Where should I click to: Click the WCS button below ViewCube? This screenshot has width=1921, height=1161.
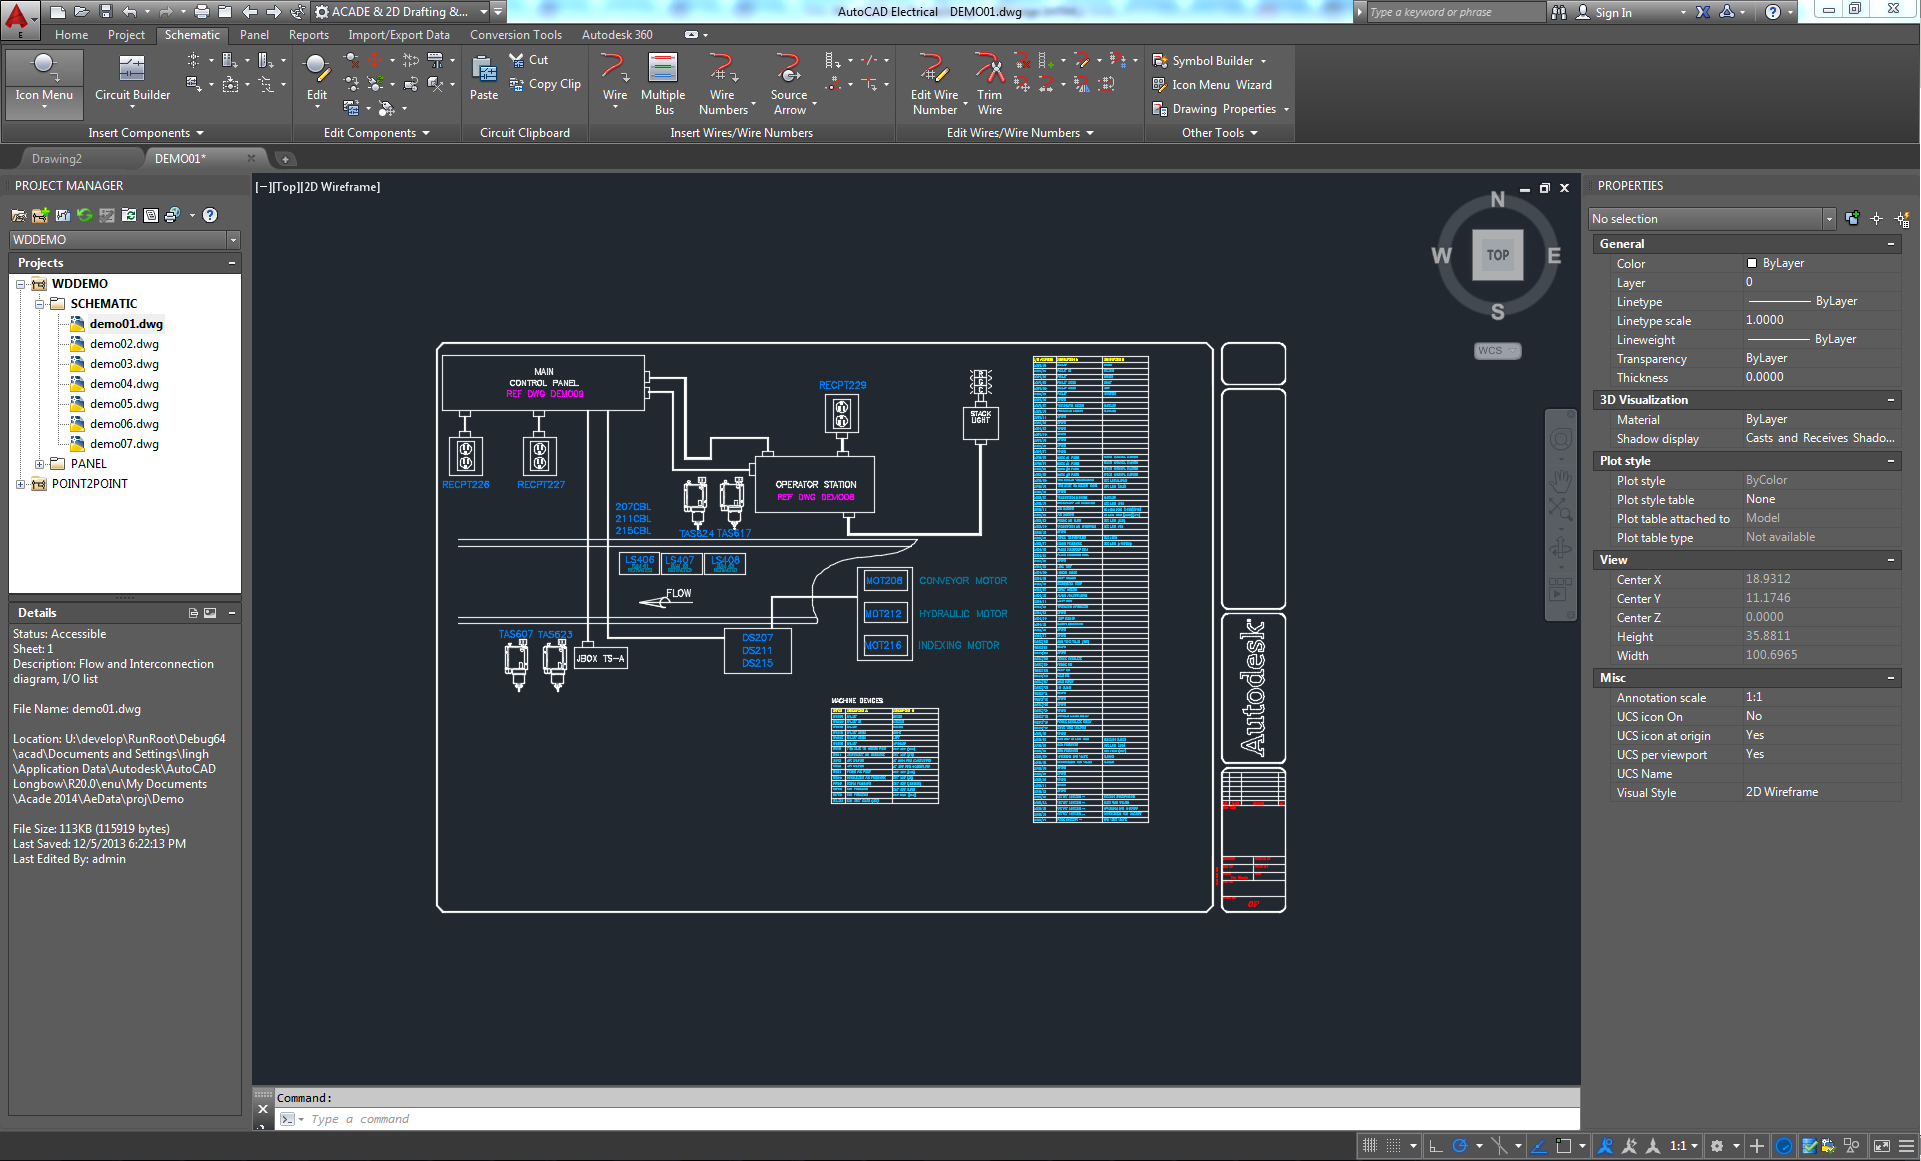tap(1497, 351)
